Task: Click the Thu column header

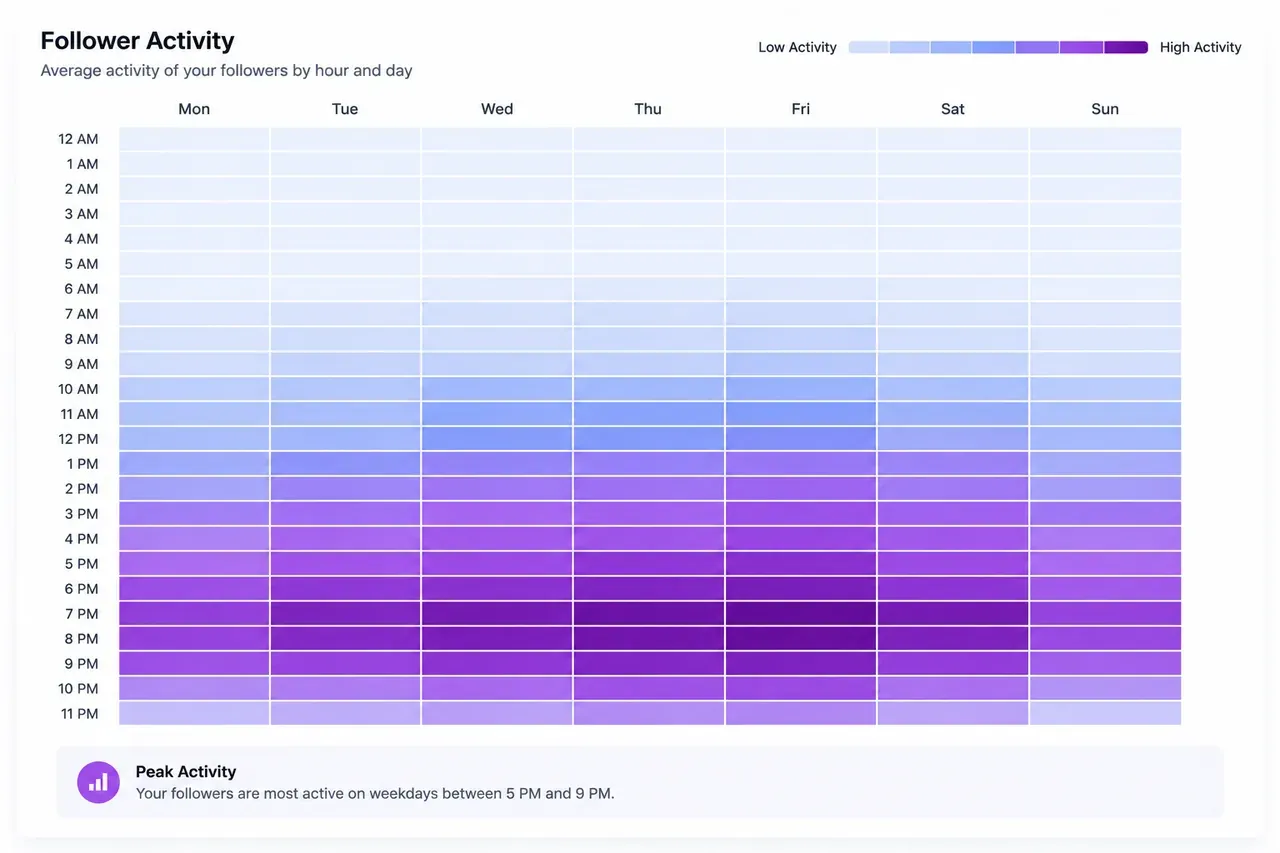Action: pos(648,109)
